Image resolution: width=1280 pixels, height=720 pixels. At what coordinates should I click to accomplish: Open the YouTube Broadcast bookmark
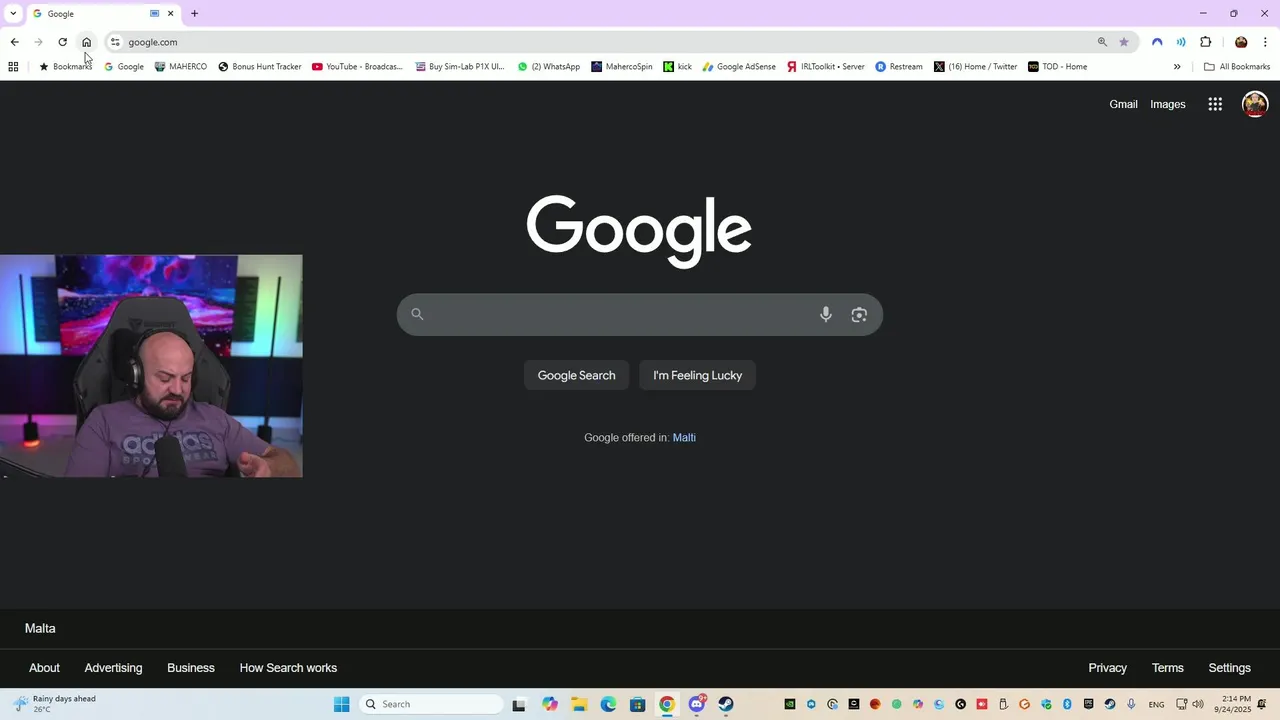pos(358,67)
